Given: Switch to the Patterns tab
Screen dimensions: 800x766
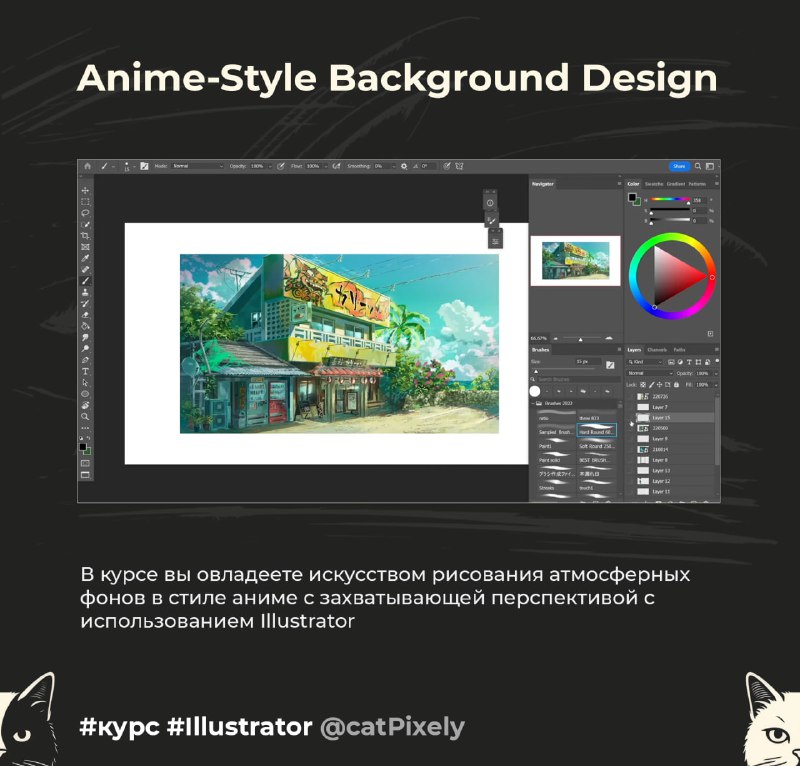Looking at the screenshot, I should pos(697,184).
